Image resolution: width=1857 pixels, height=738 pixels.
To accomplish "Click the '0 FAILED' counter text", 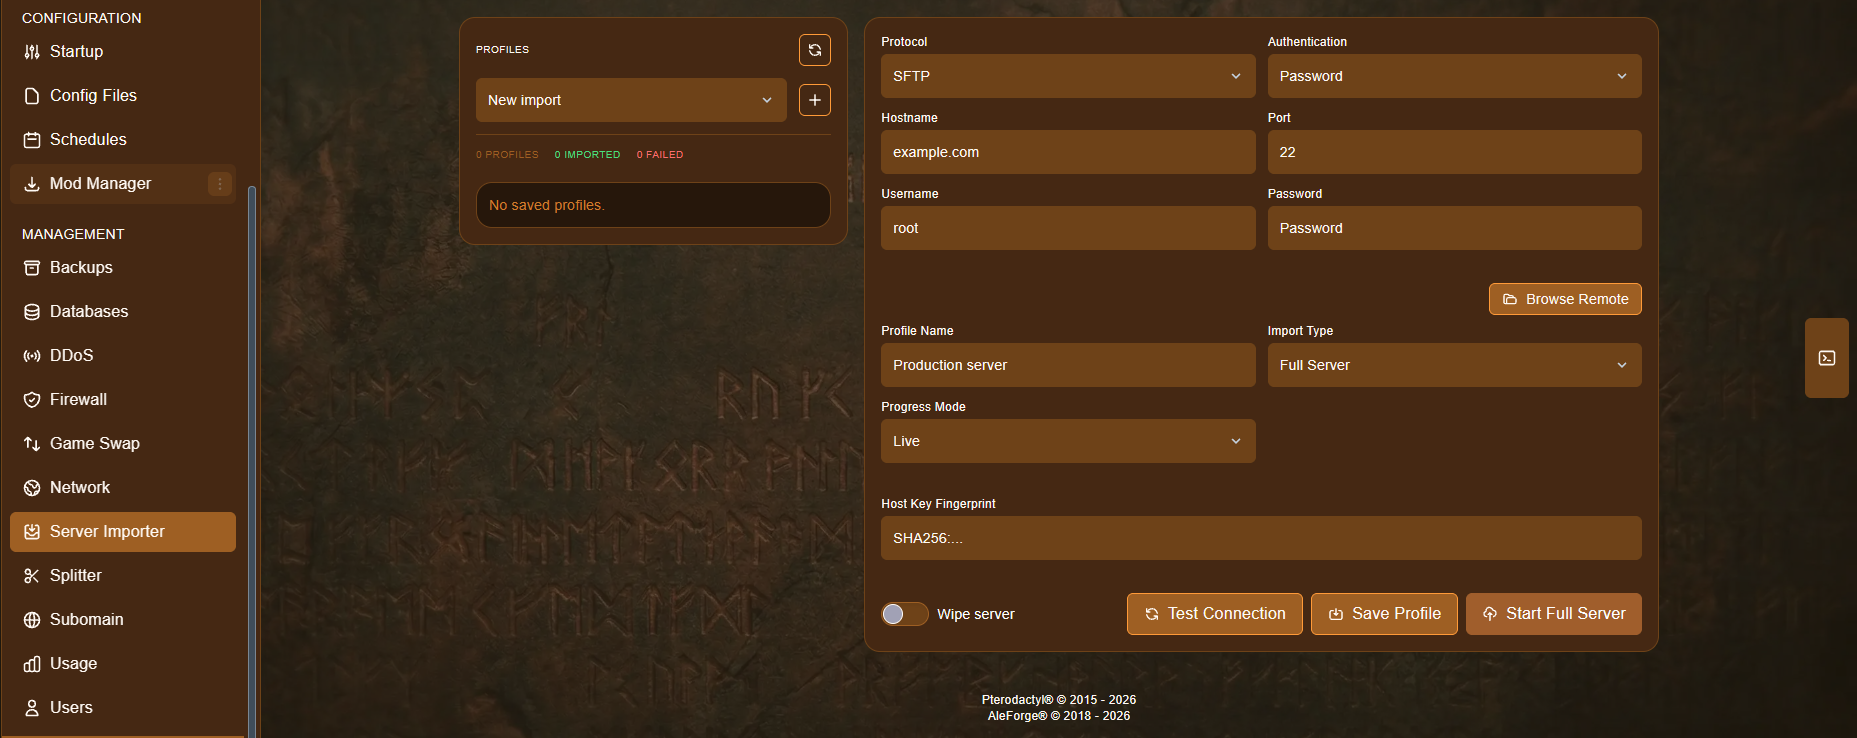I will [660, 155].
